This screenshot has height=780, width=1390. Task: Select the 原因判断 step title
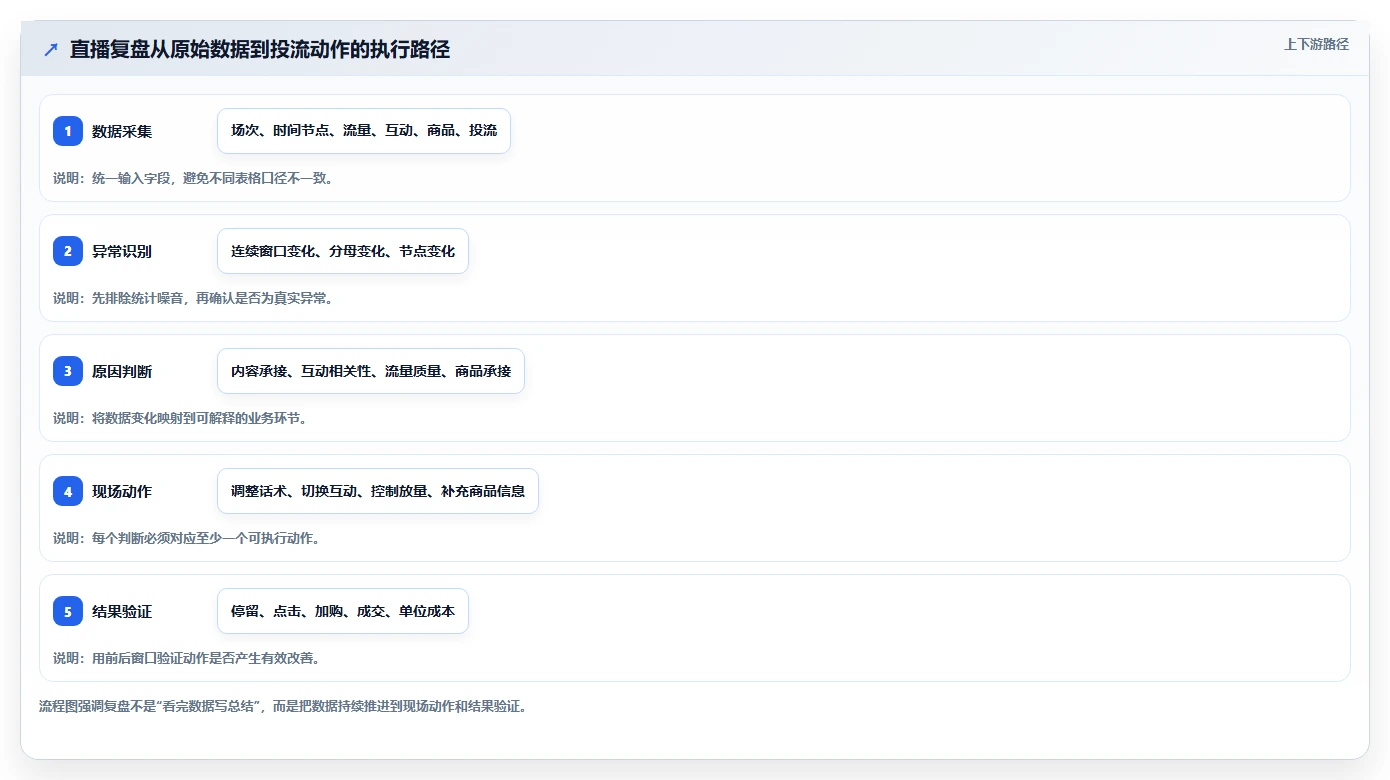pyautogui.click(x=122, y=371)
